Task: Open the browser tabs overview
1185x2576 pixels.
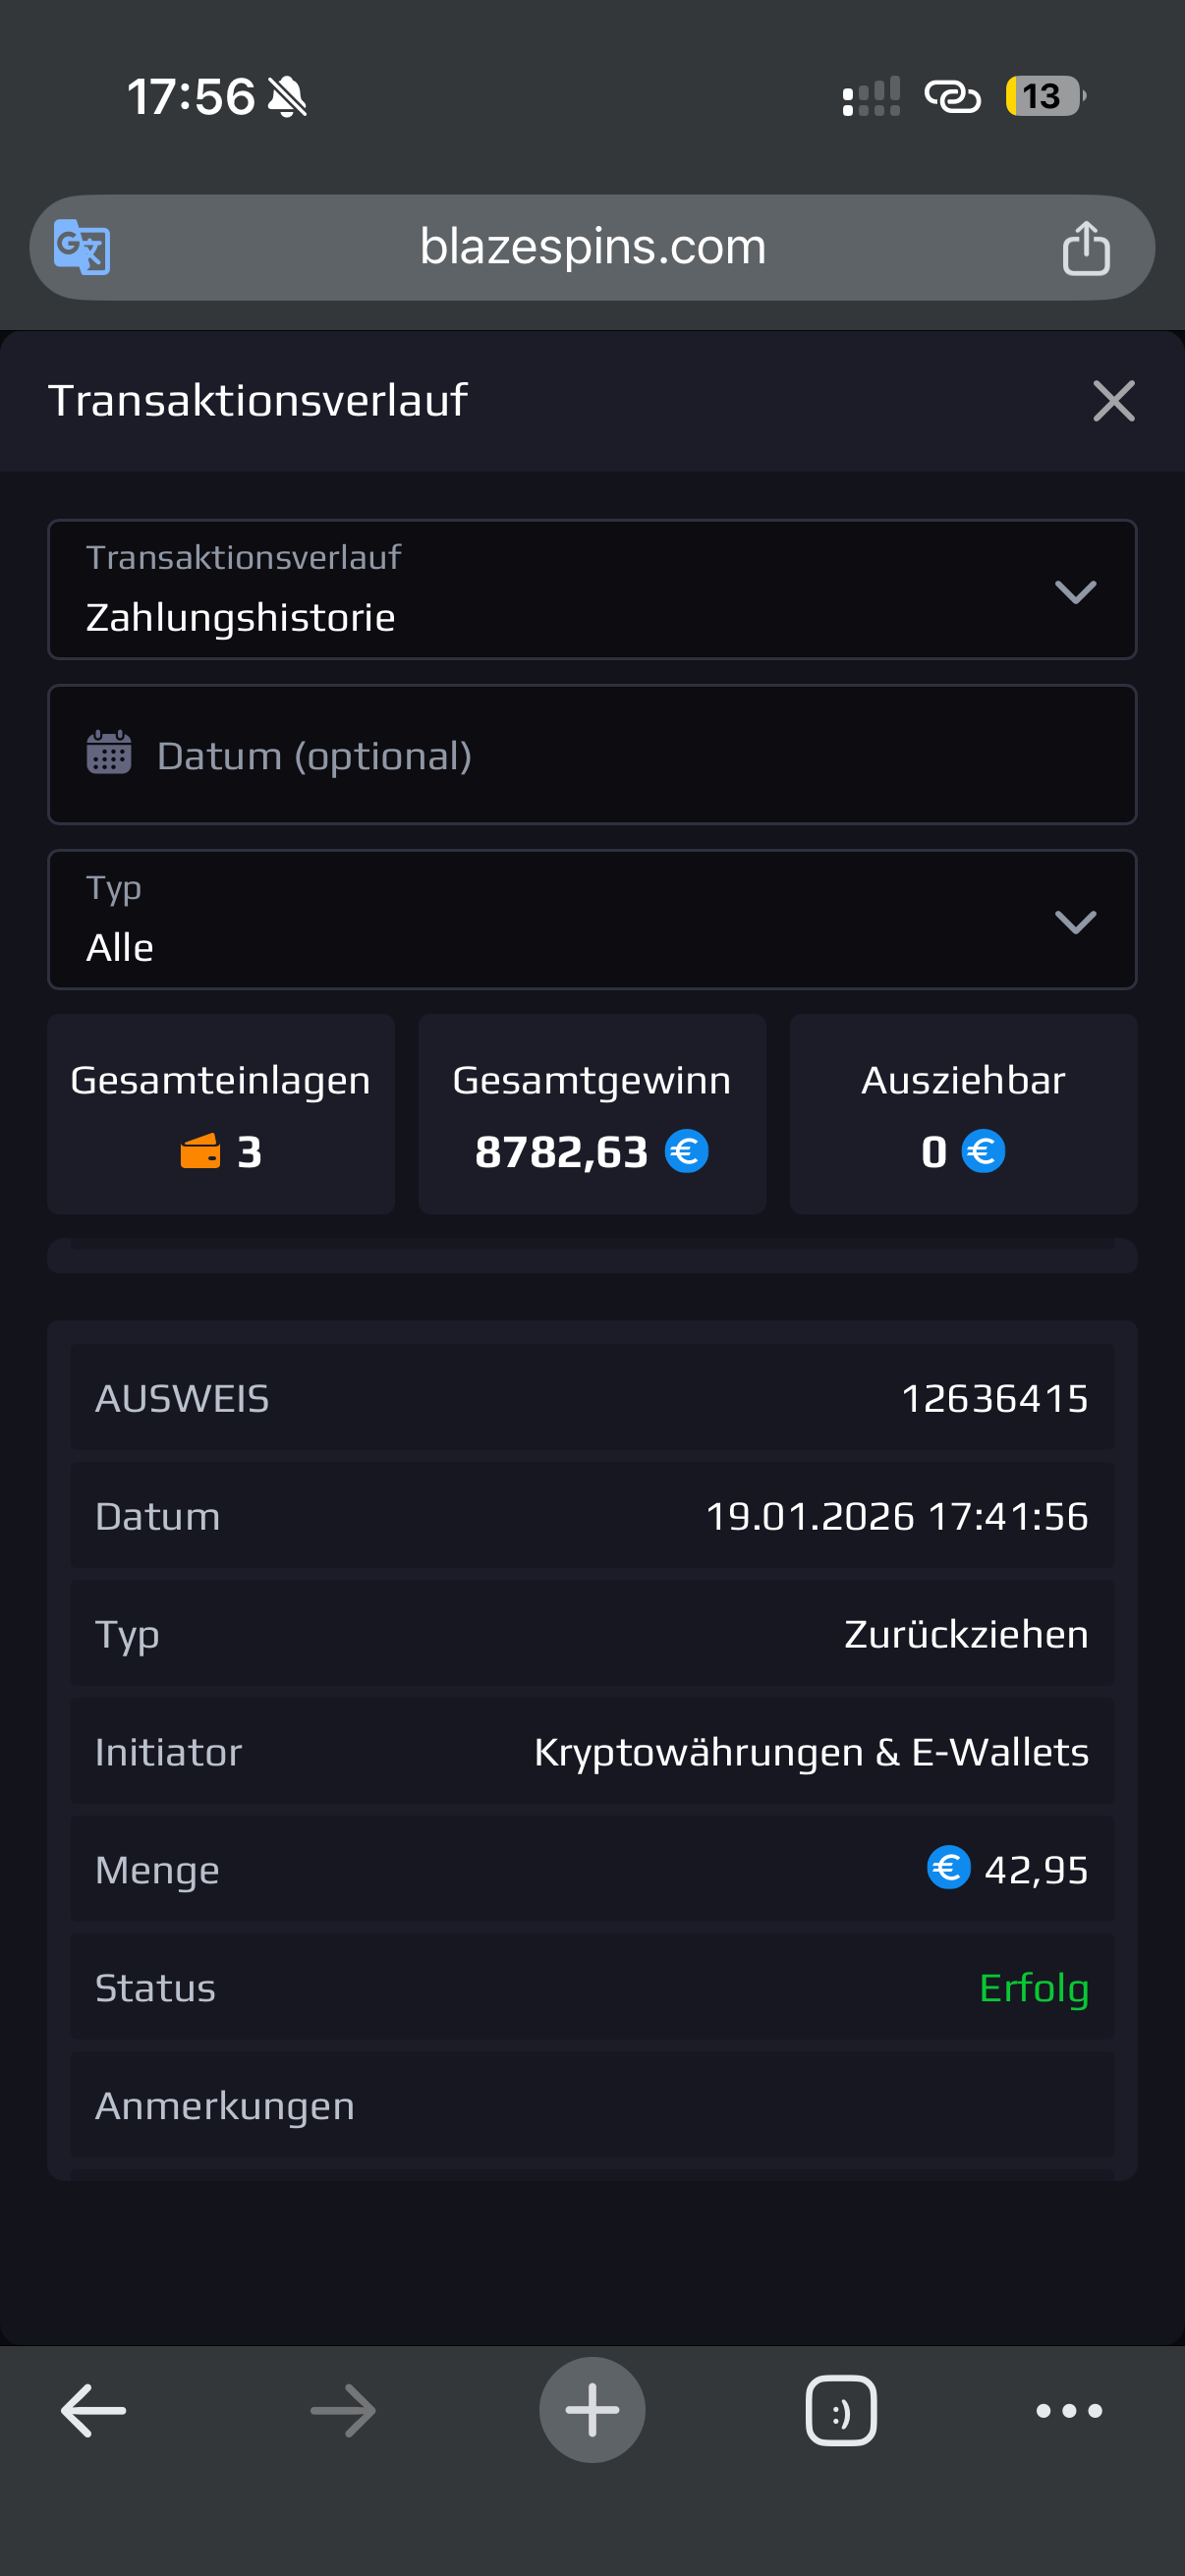Action: 841,2410
